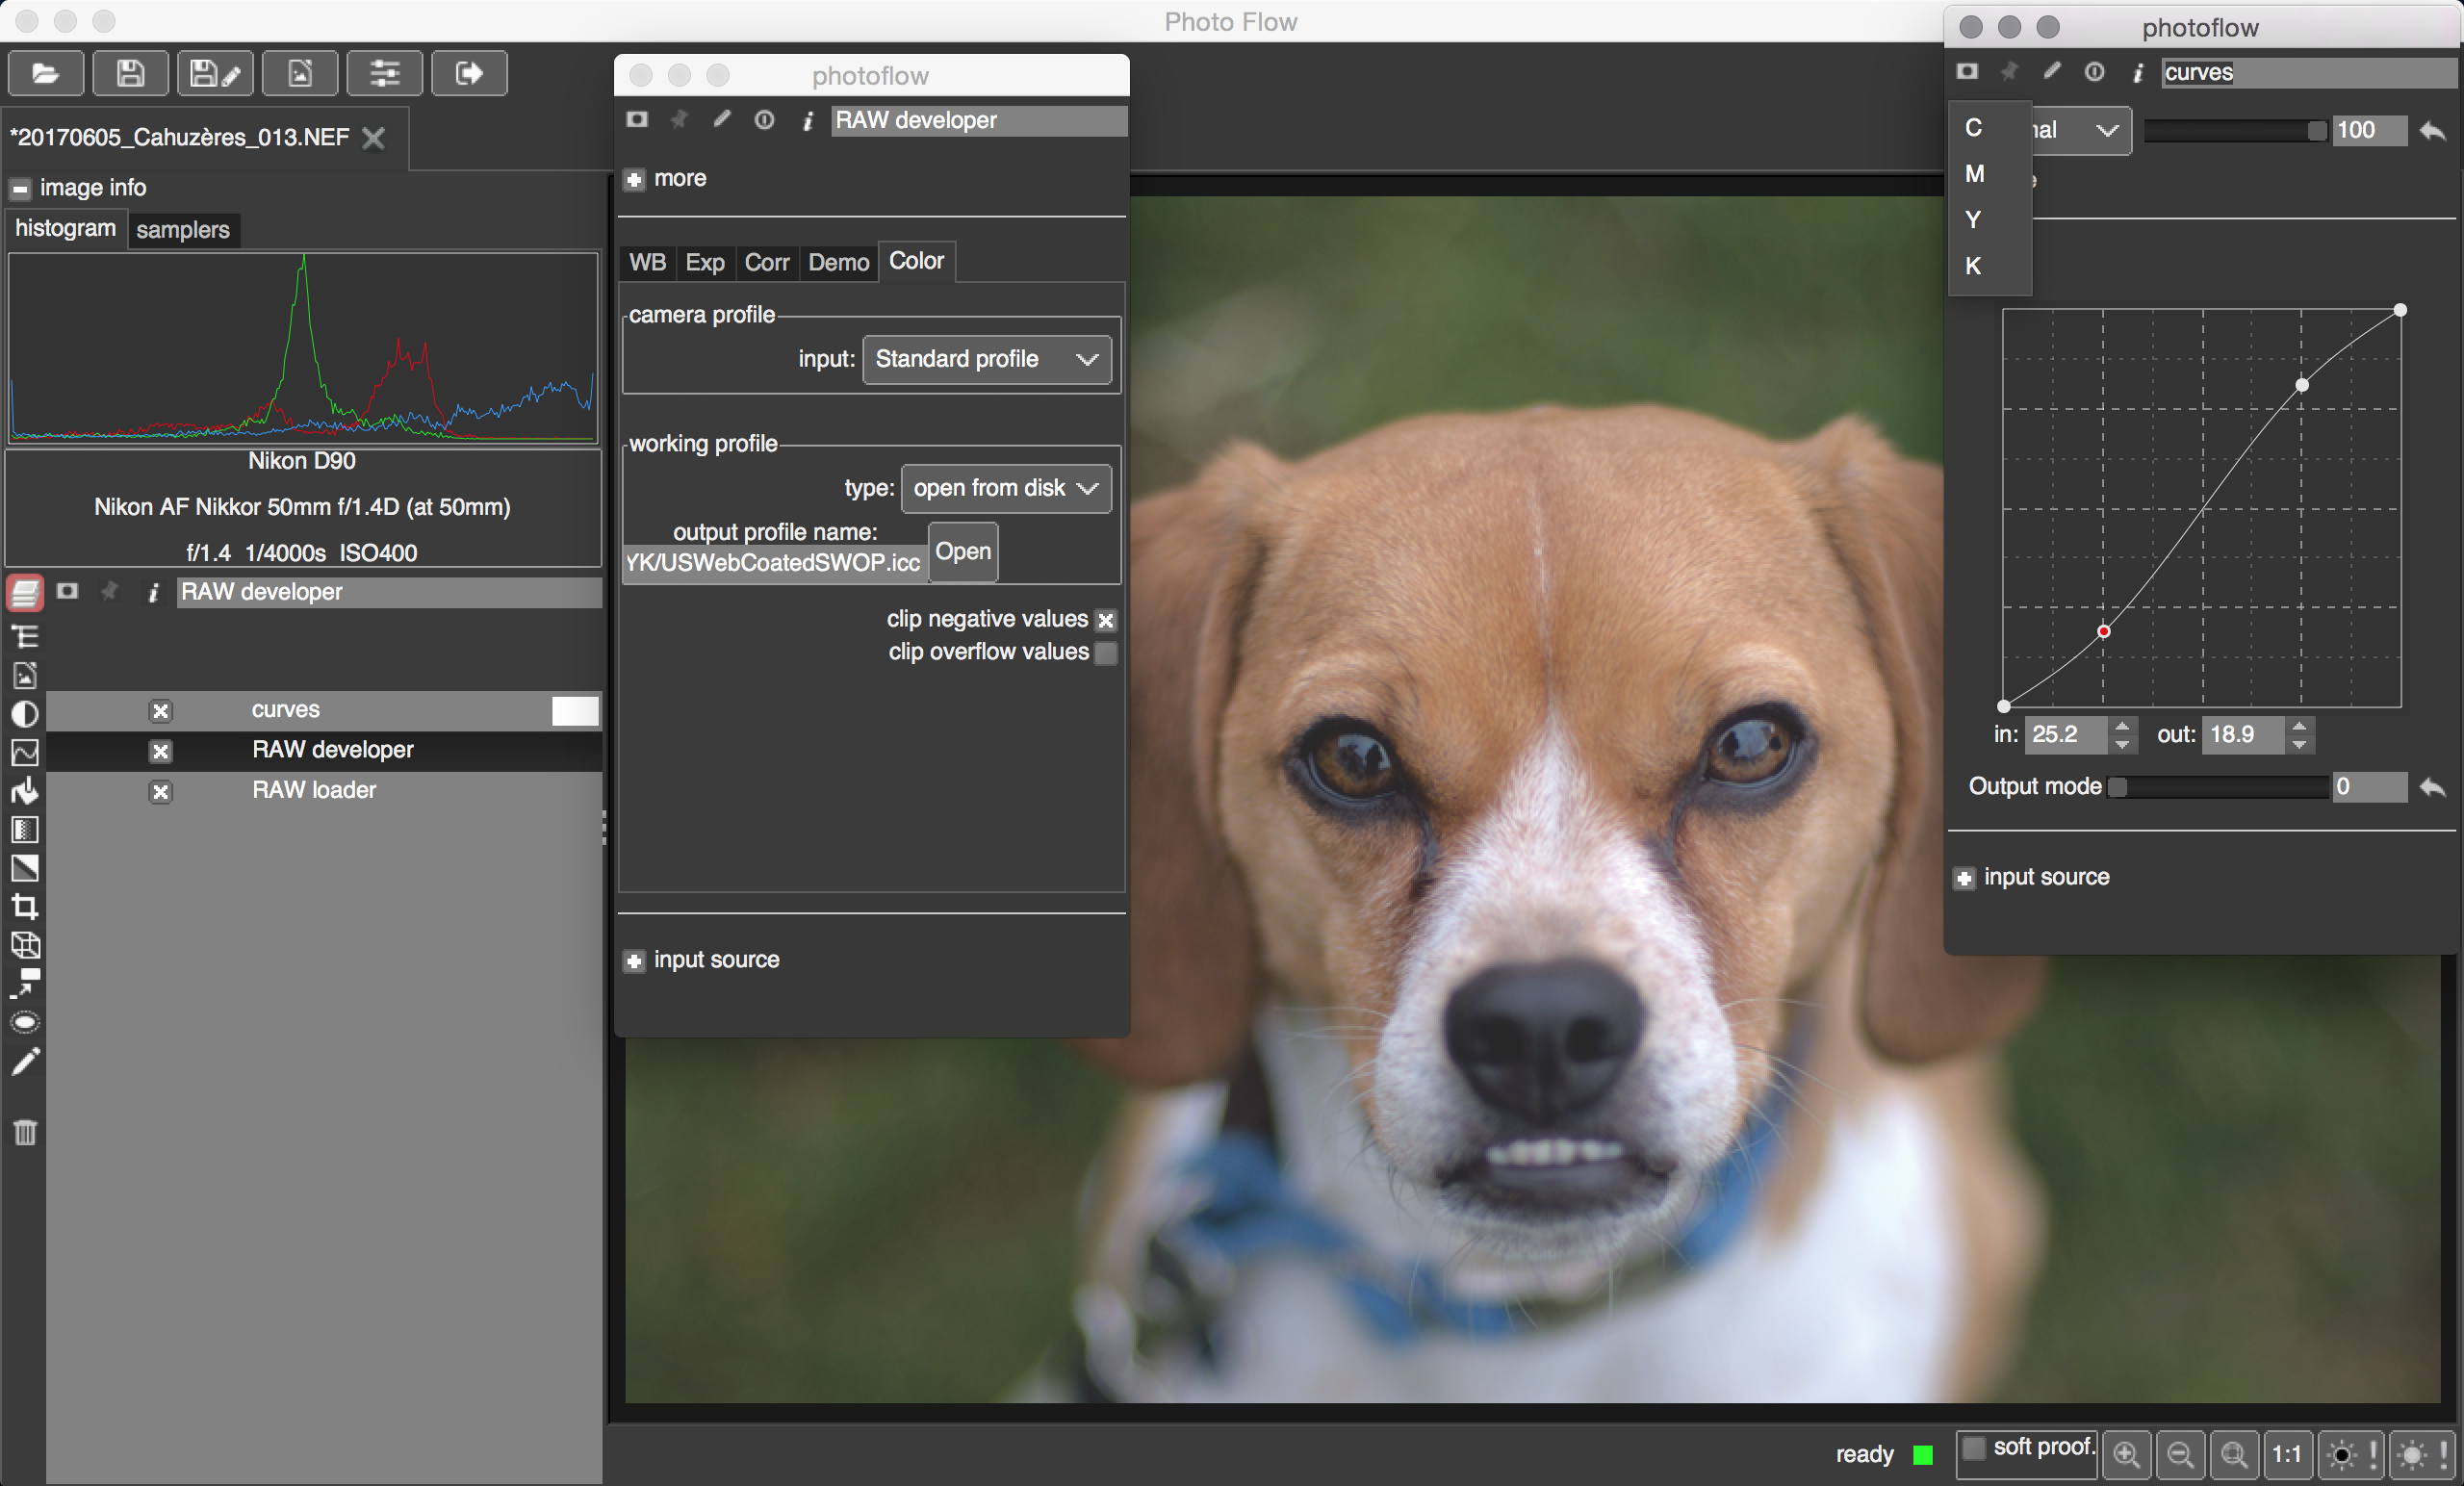This screenshot has width=2464, height=1486.
Task: Click the curves tool sidebar icon
Action: click(x=25, y=752)
